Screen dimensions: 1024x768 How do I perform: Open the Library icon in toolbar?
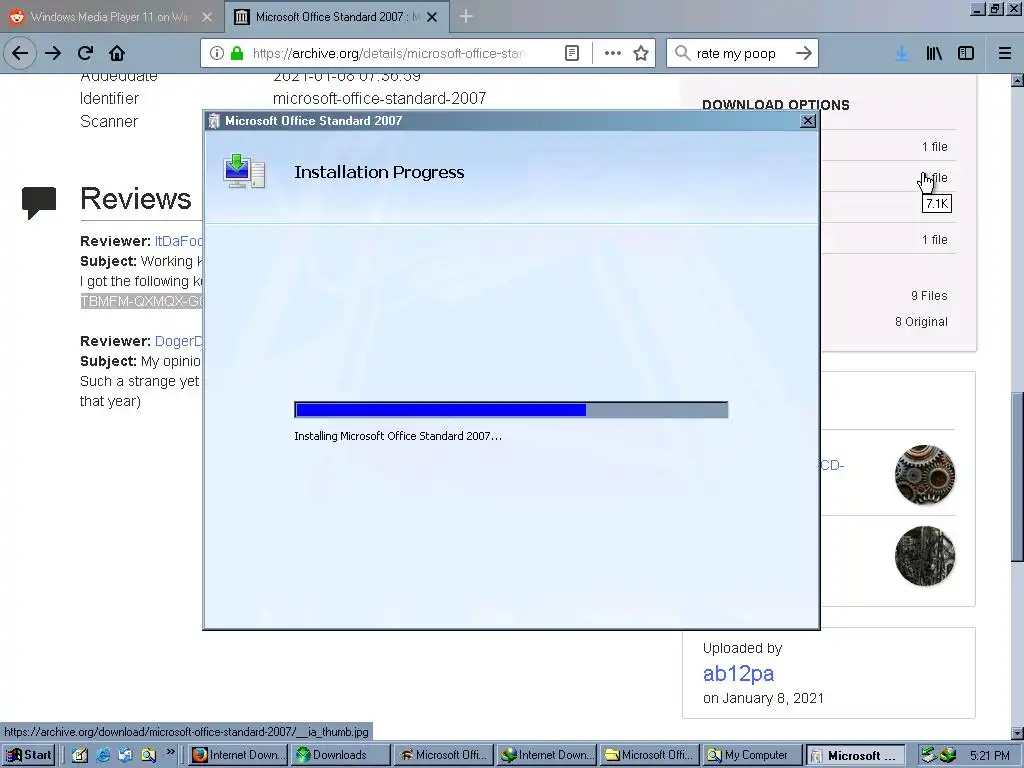pyautogui.click(x=934, y=53)
